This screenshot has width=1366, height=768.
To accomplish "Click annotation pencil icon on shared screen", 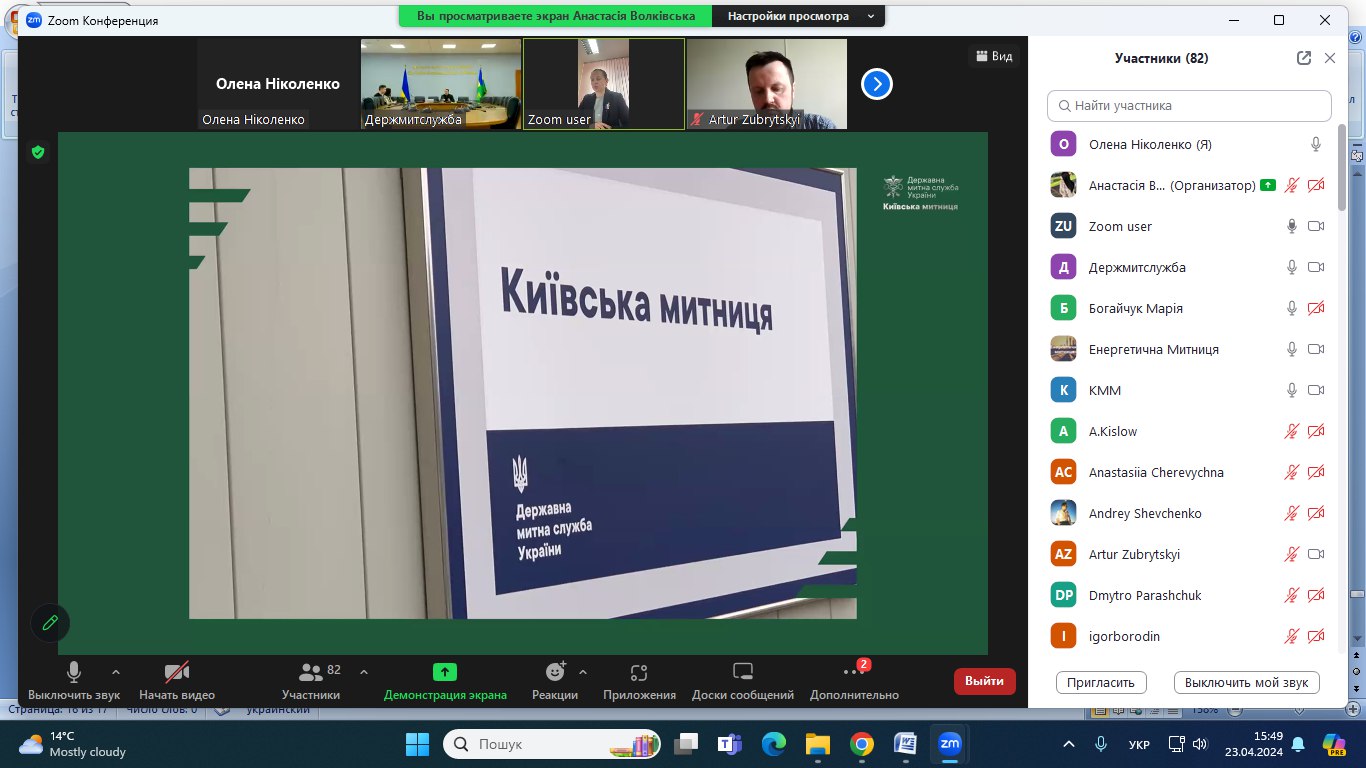I will tap(50, 622).
